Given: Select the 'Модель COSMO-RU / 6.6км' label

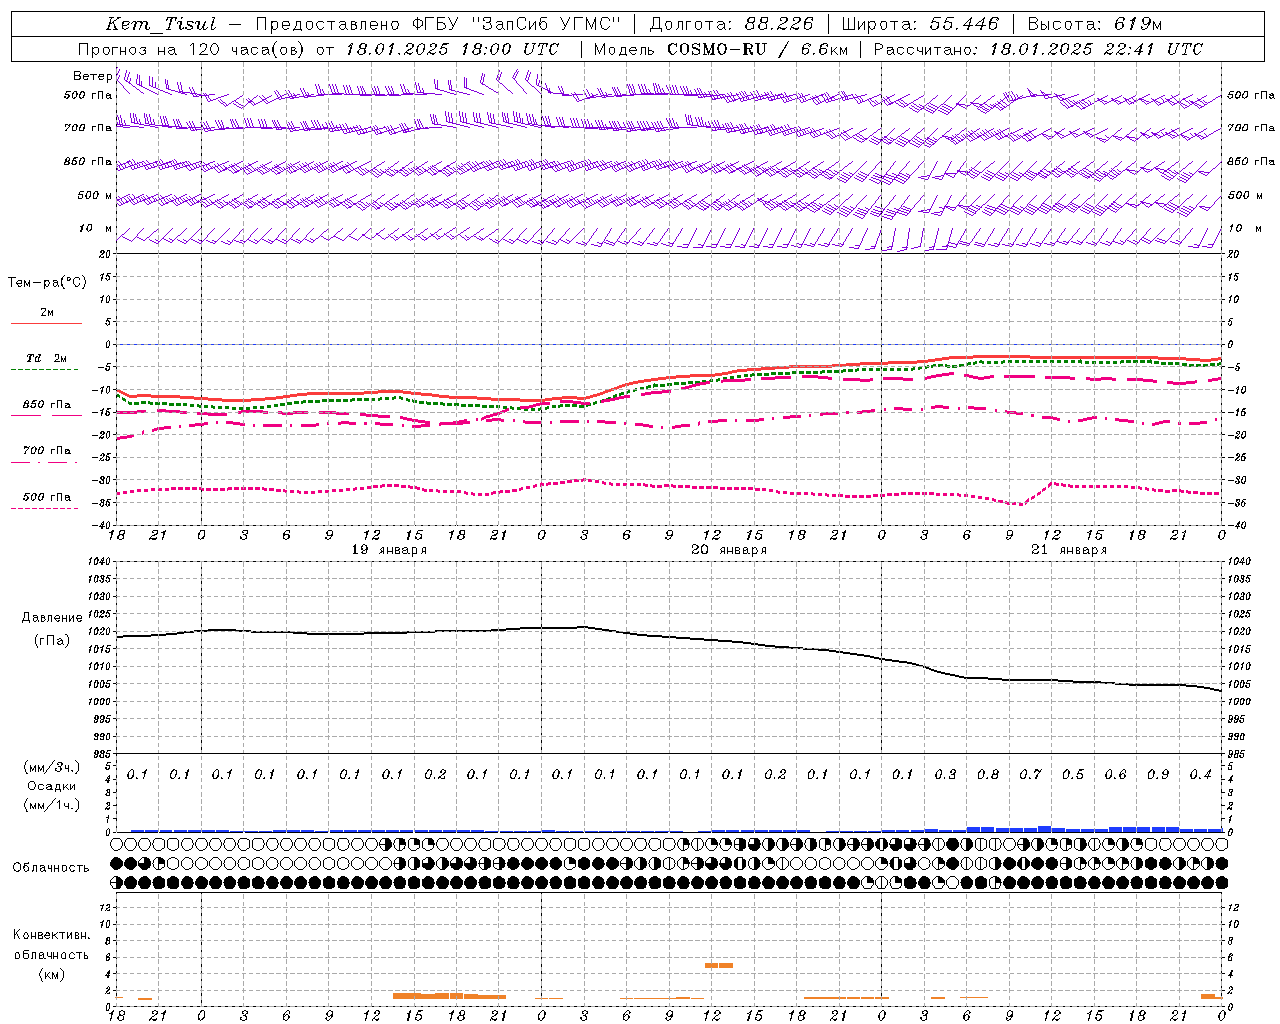Looking at the screenshot, I should pos(720,49).
